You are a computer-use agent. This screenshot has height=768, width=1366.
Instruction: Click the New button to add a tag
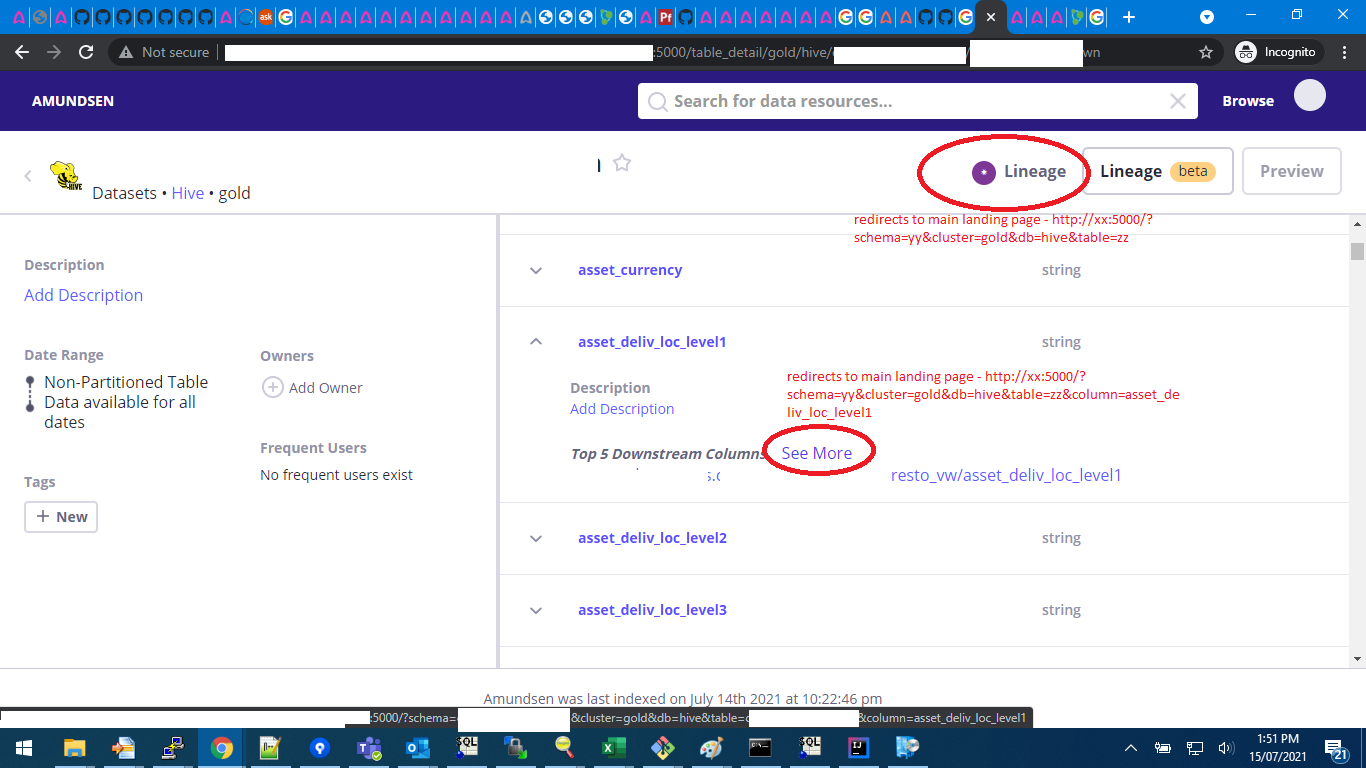pos(60,516)
